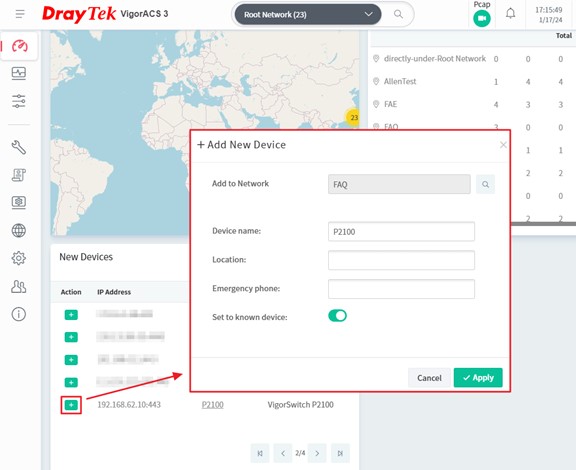Open the notifications bell icon

(x=510, y=14)
